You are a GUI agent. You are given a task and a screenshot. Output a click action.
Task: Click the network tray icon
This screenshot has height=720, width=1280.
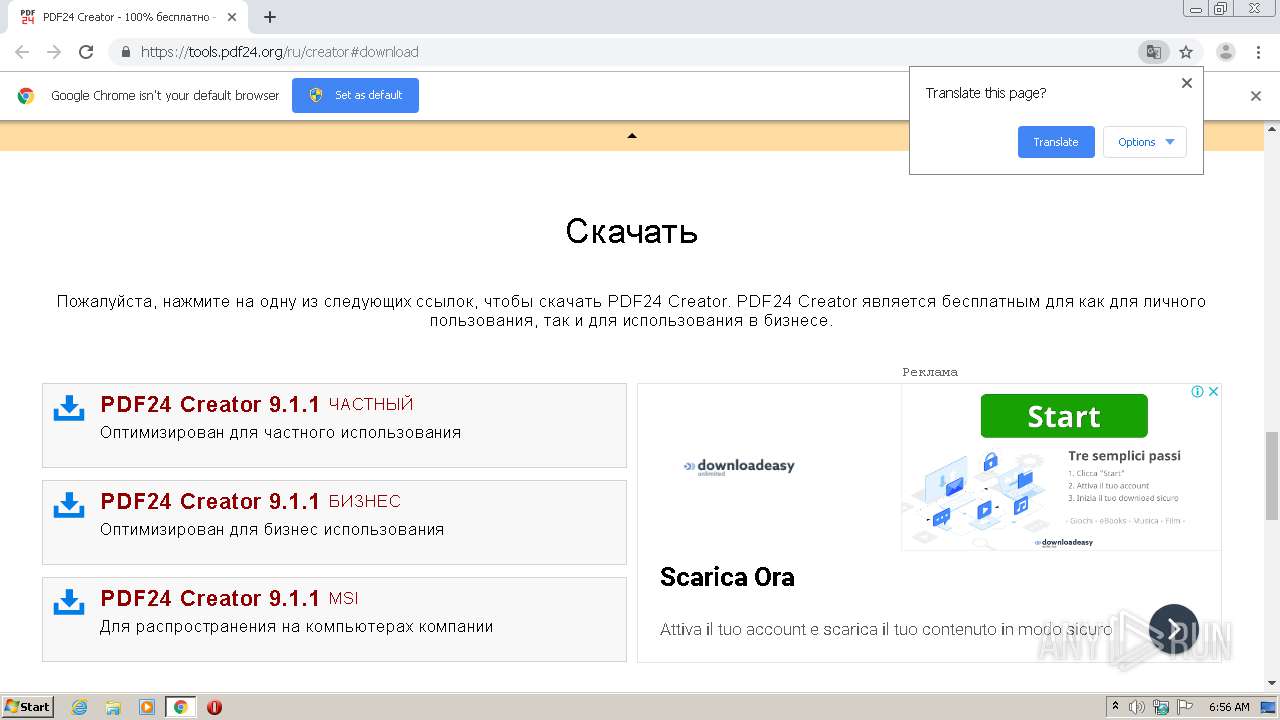[x=1161, y=707]
